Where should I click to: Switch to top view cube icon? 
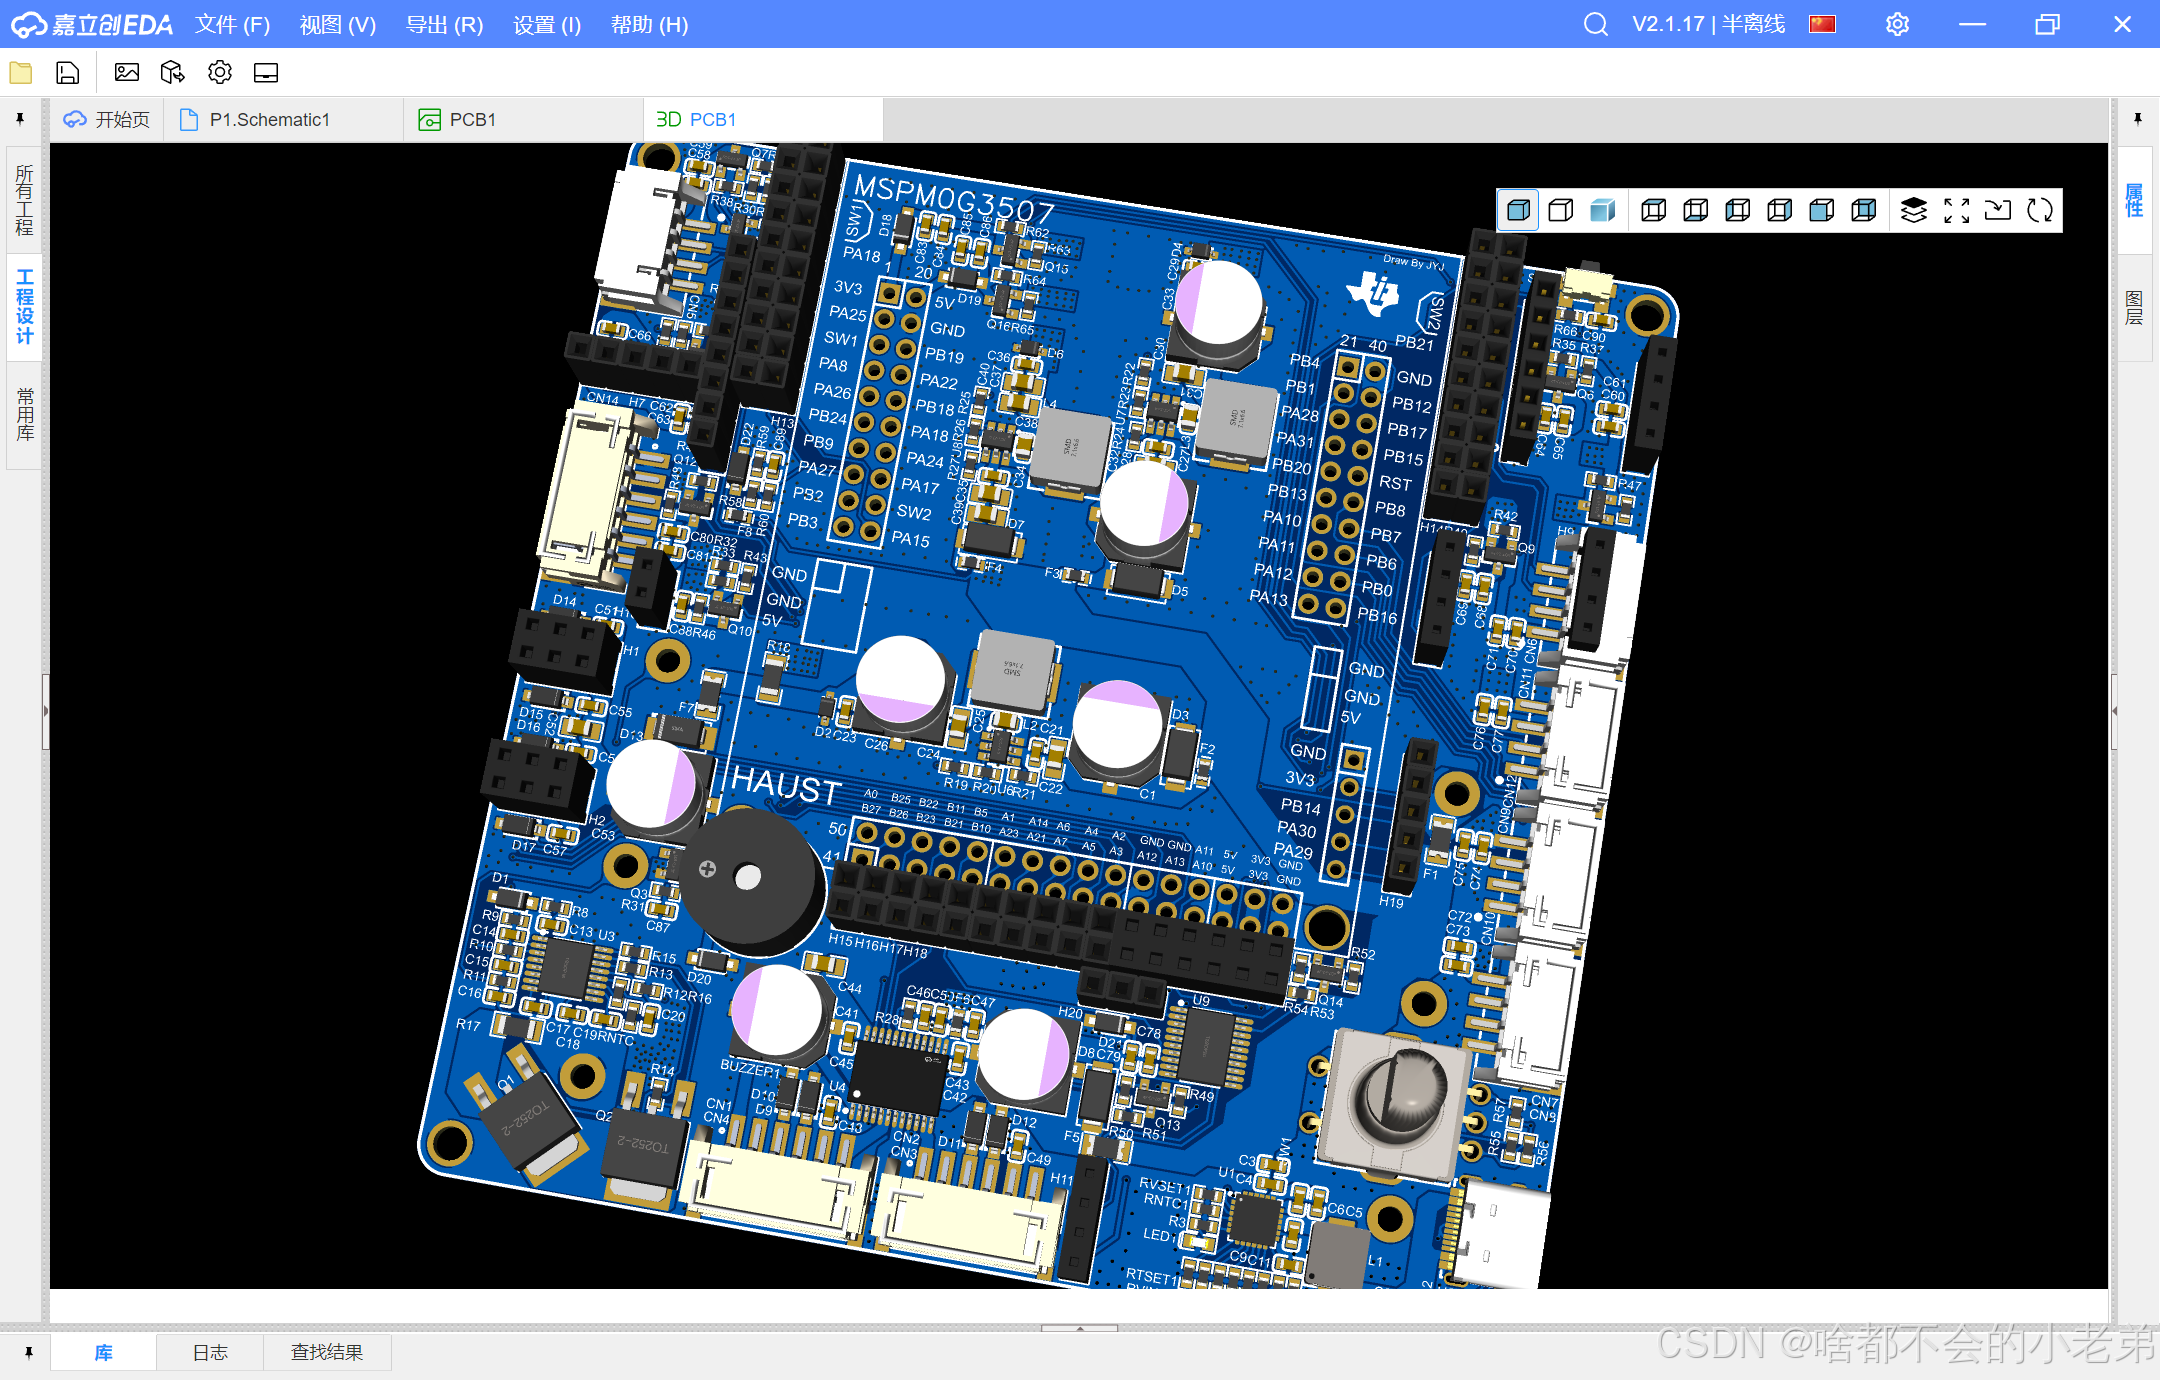(x=1654, y=210)
